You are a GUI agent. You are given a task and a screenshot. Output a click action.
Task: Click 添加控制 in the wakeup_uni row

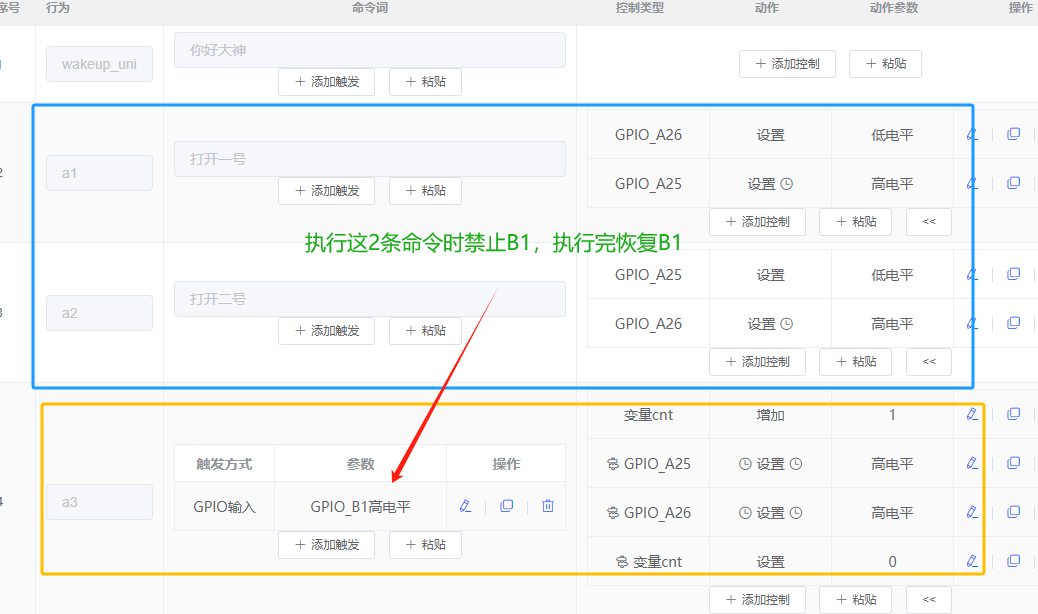[x=789, y=63]
